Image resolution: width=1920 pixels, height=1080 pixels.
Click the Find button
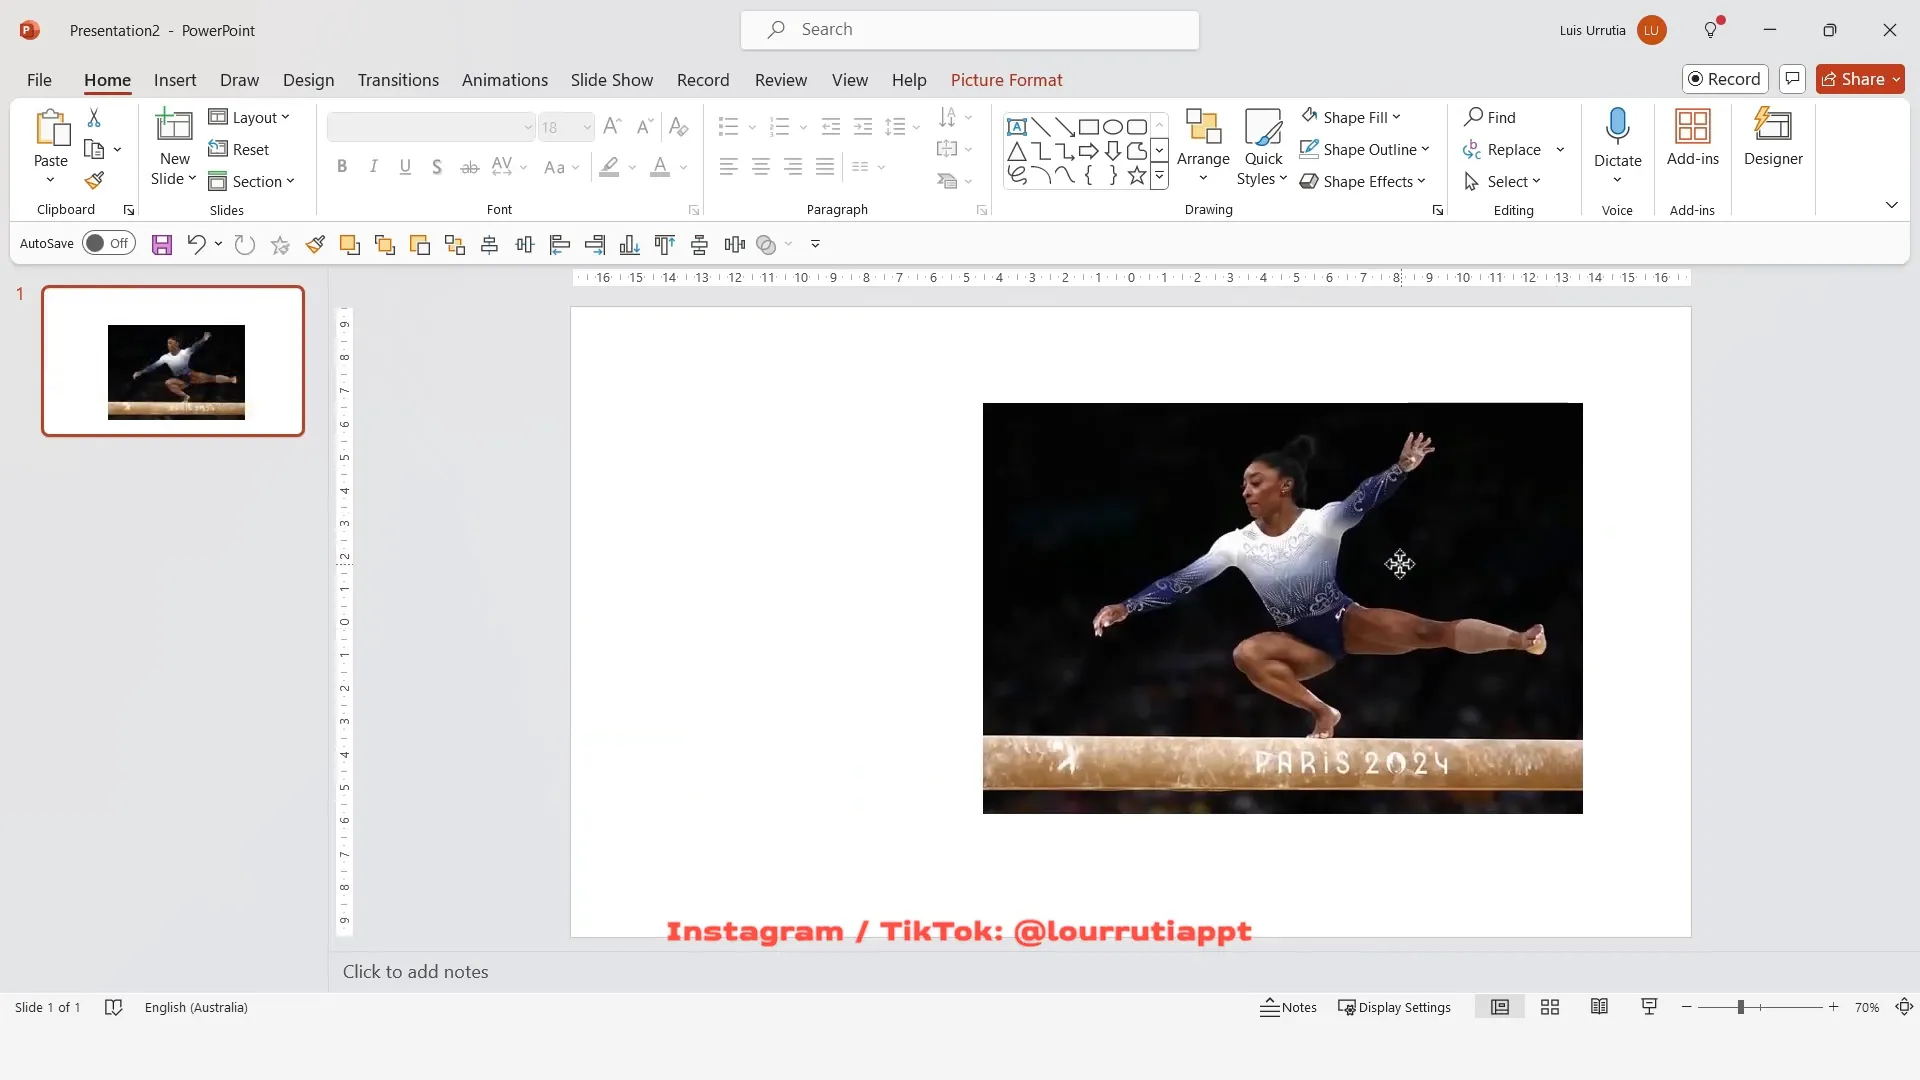1490,118
